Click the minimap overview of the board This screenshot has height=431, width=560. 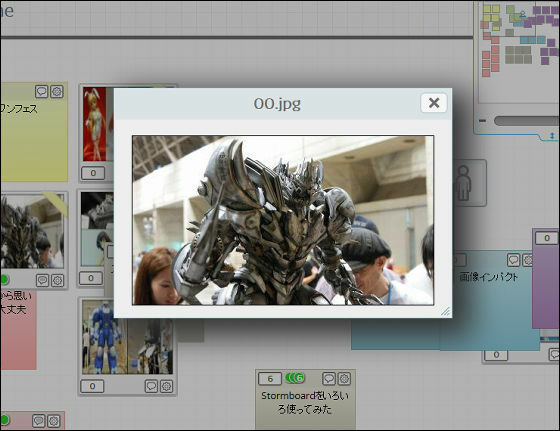[519, 52]
